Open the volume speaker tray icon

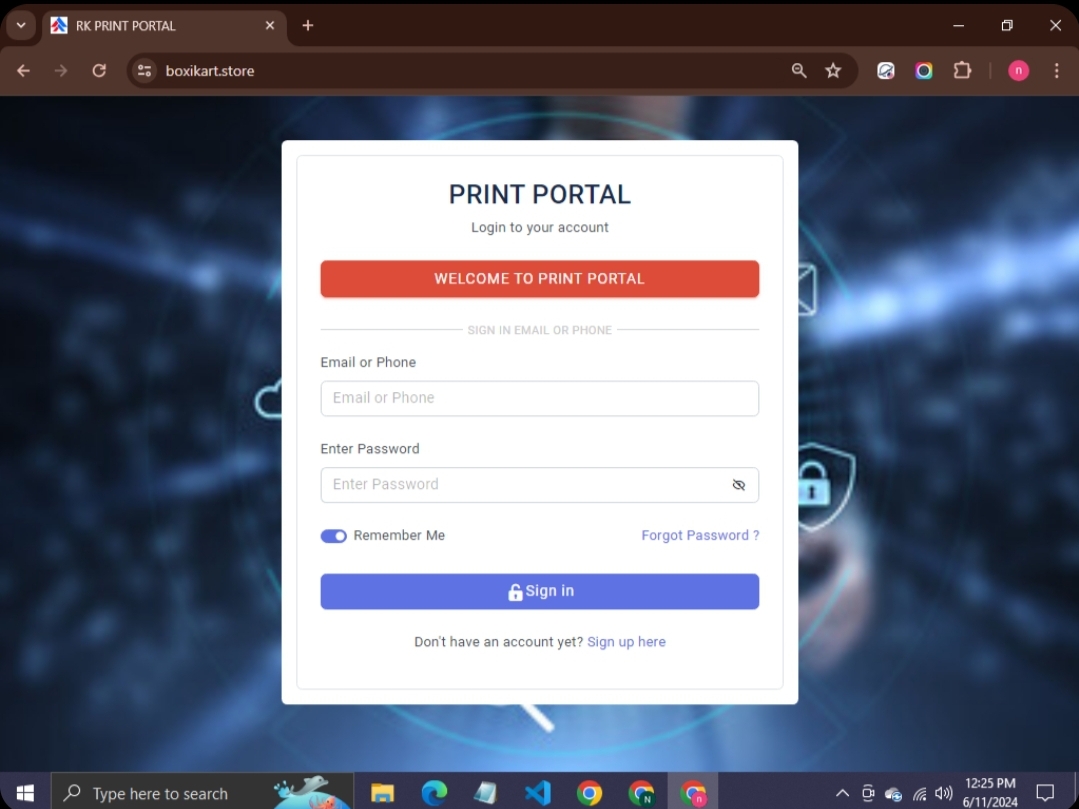[943, 793]
